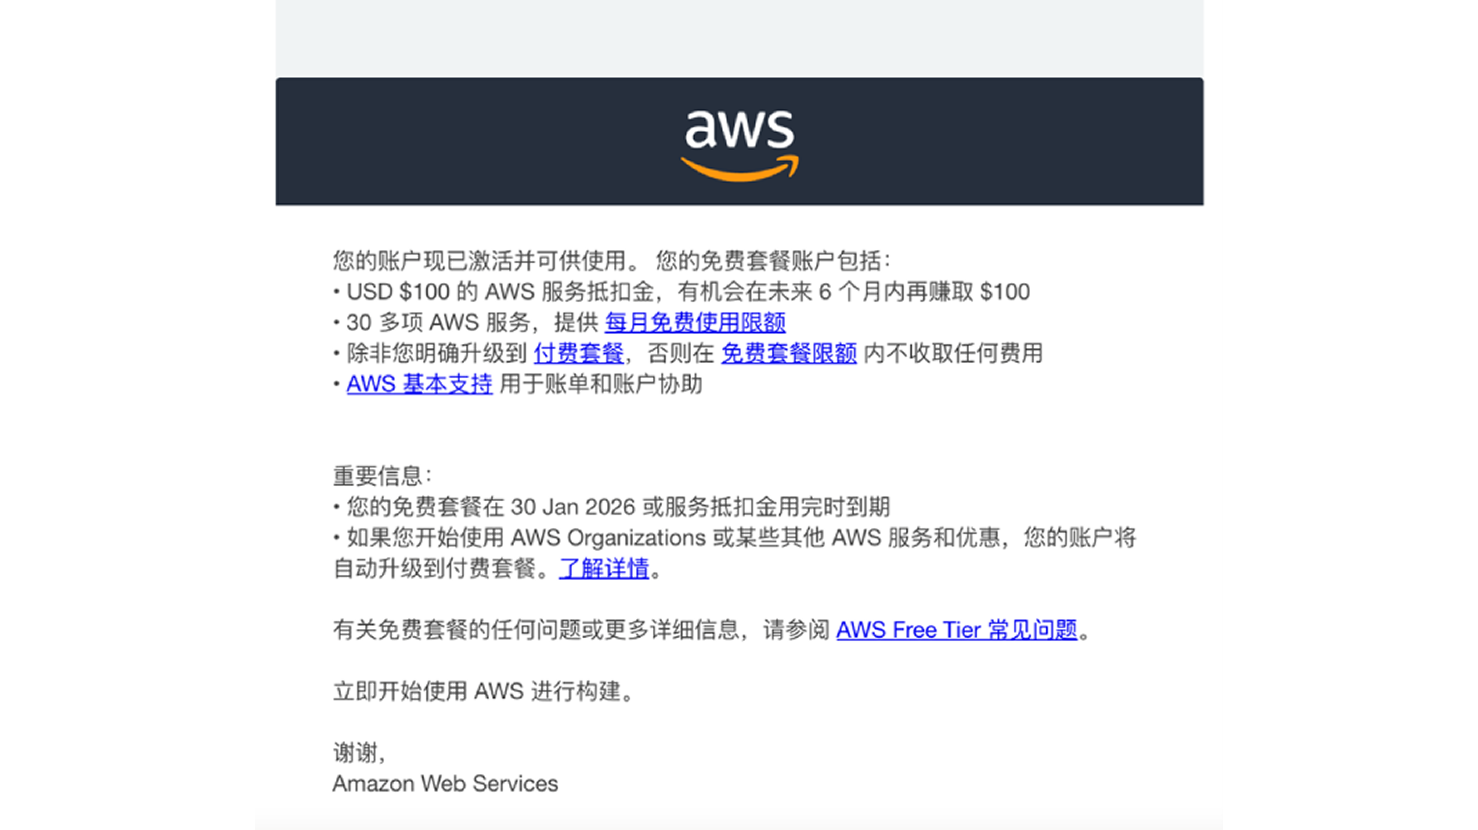Click the 用于账单和账户协助 text
The height and width of the screenshot is (830, 1478).
click(600, 384)
